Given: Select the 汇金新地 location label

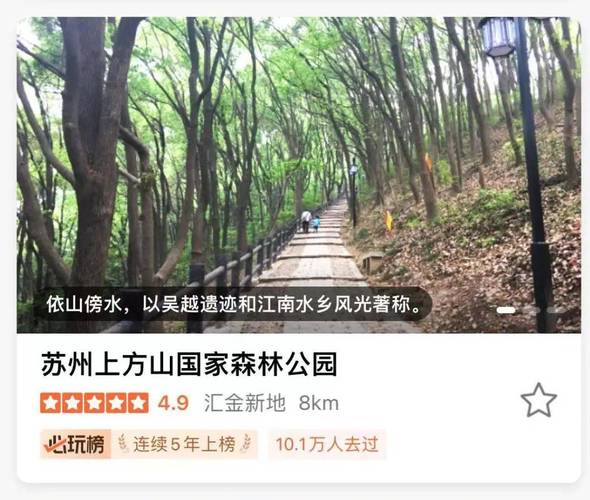Looking at the screenshot, I should [x=245, y=403].
